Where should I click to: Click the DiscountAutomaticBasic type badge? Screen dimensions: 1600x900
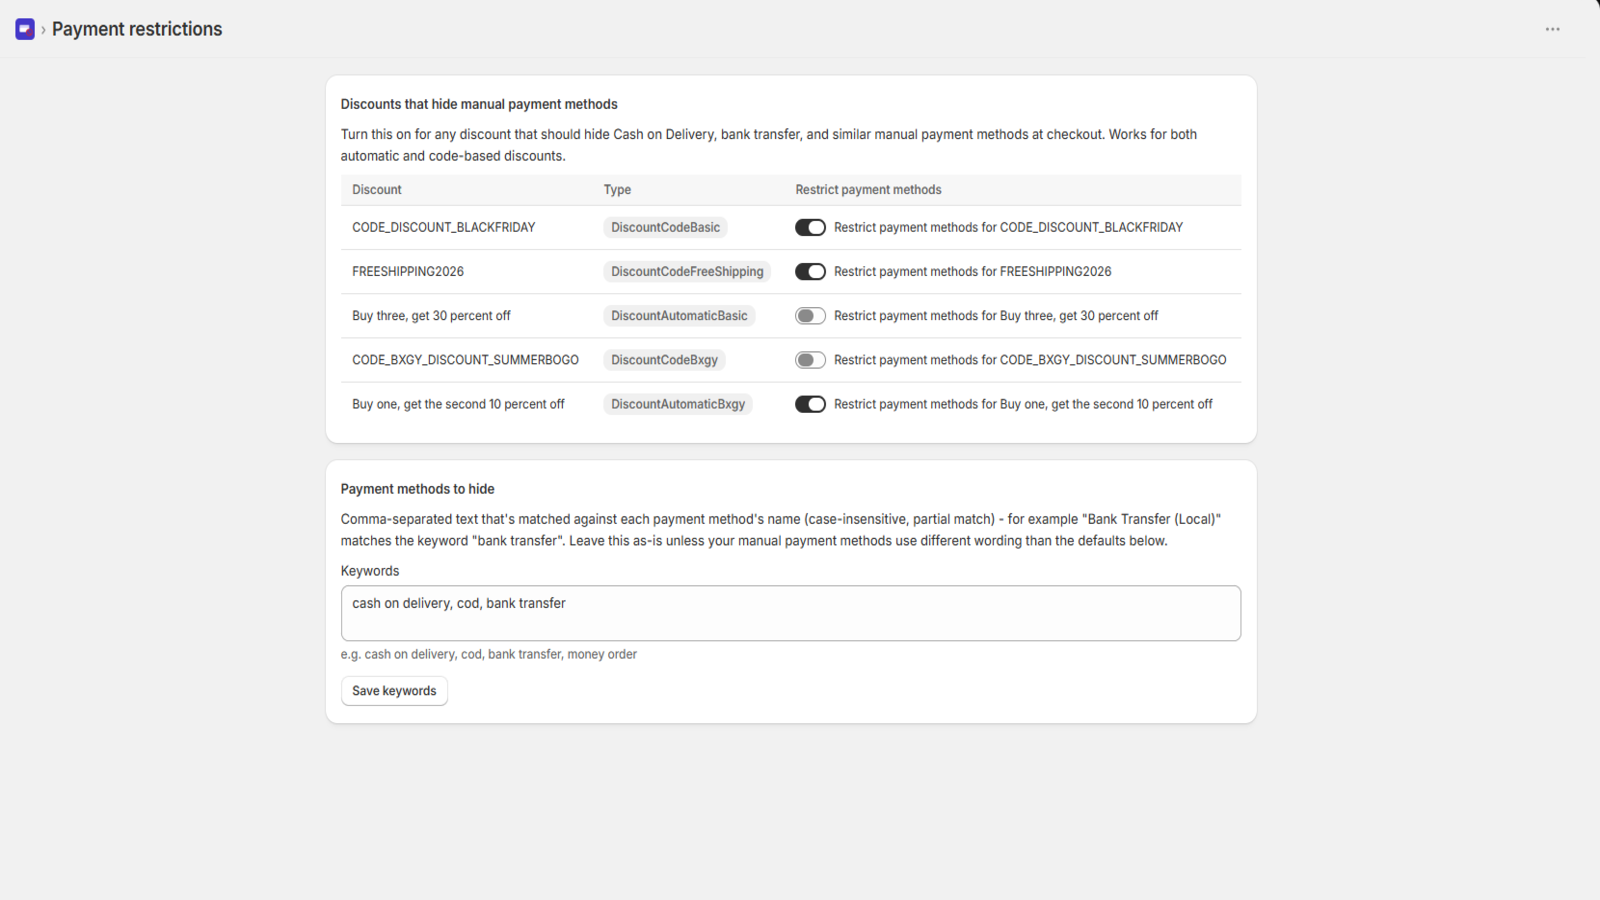(x=679, y=316)
